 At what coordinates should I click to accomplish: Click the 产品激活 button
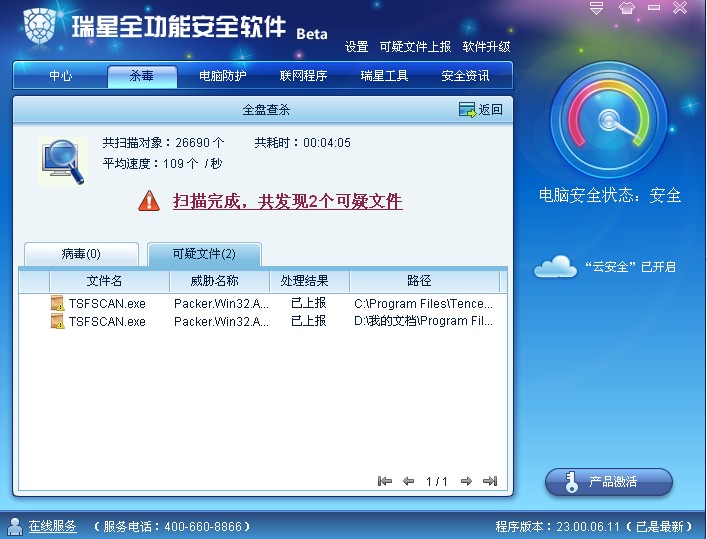tap(609, 482)
